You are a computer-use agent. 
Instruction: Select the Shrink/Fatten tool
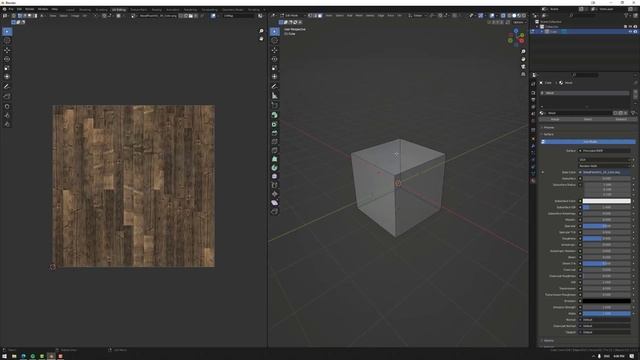point(275,194)
